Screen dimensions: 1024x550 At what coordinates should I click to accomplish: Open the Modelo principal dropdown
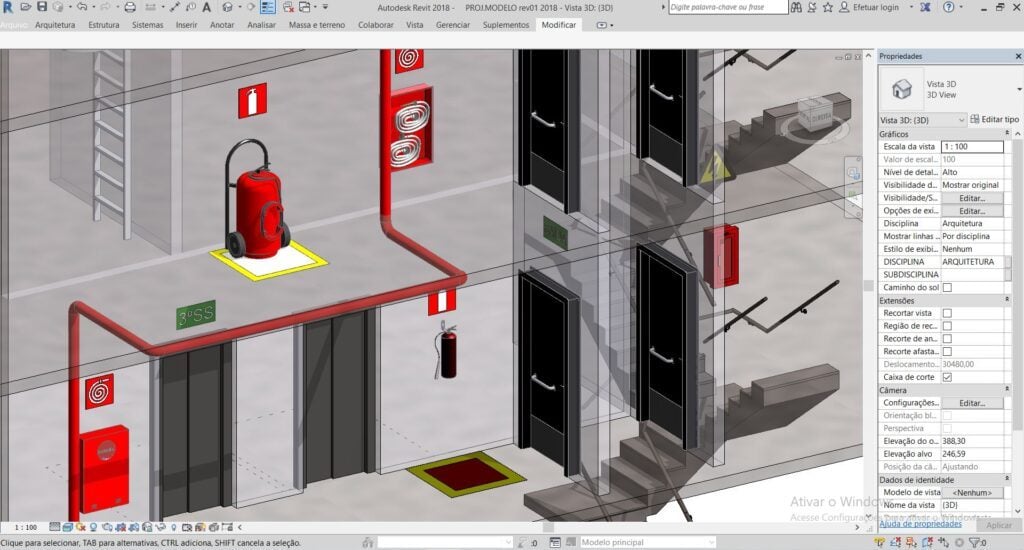click(x=647, y=542)
